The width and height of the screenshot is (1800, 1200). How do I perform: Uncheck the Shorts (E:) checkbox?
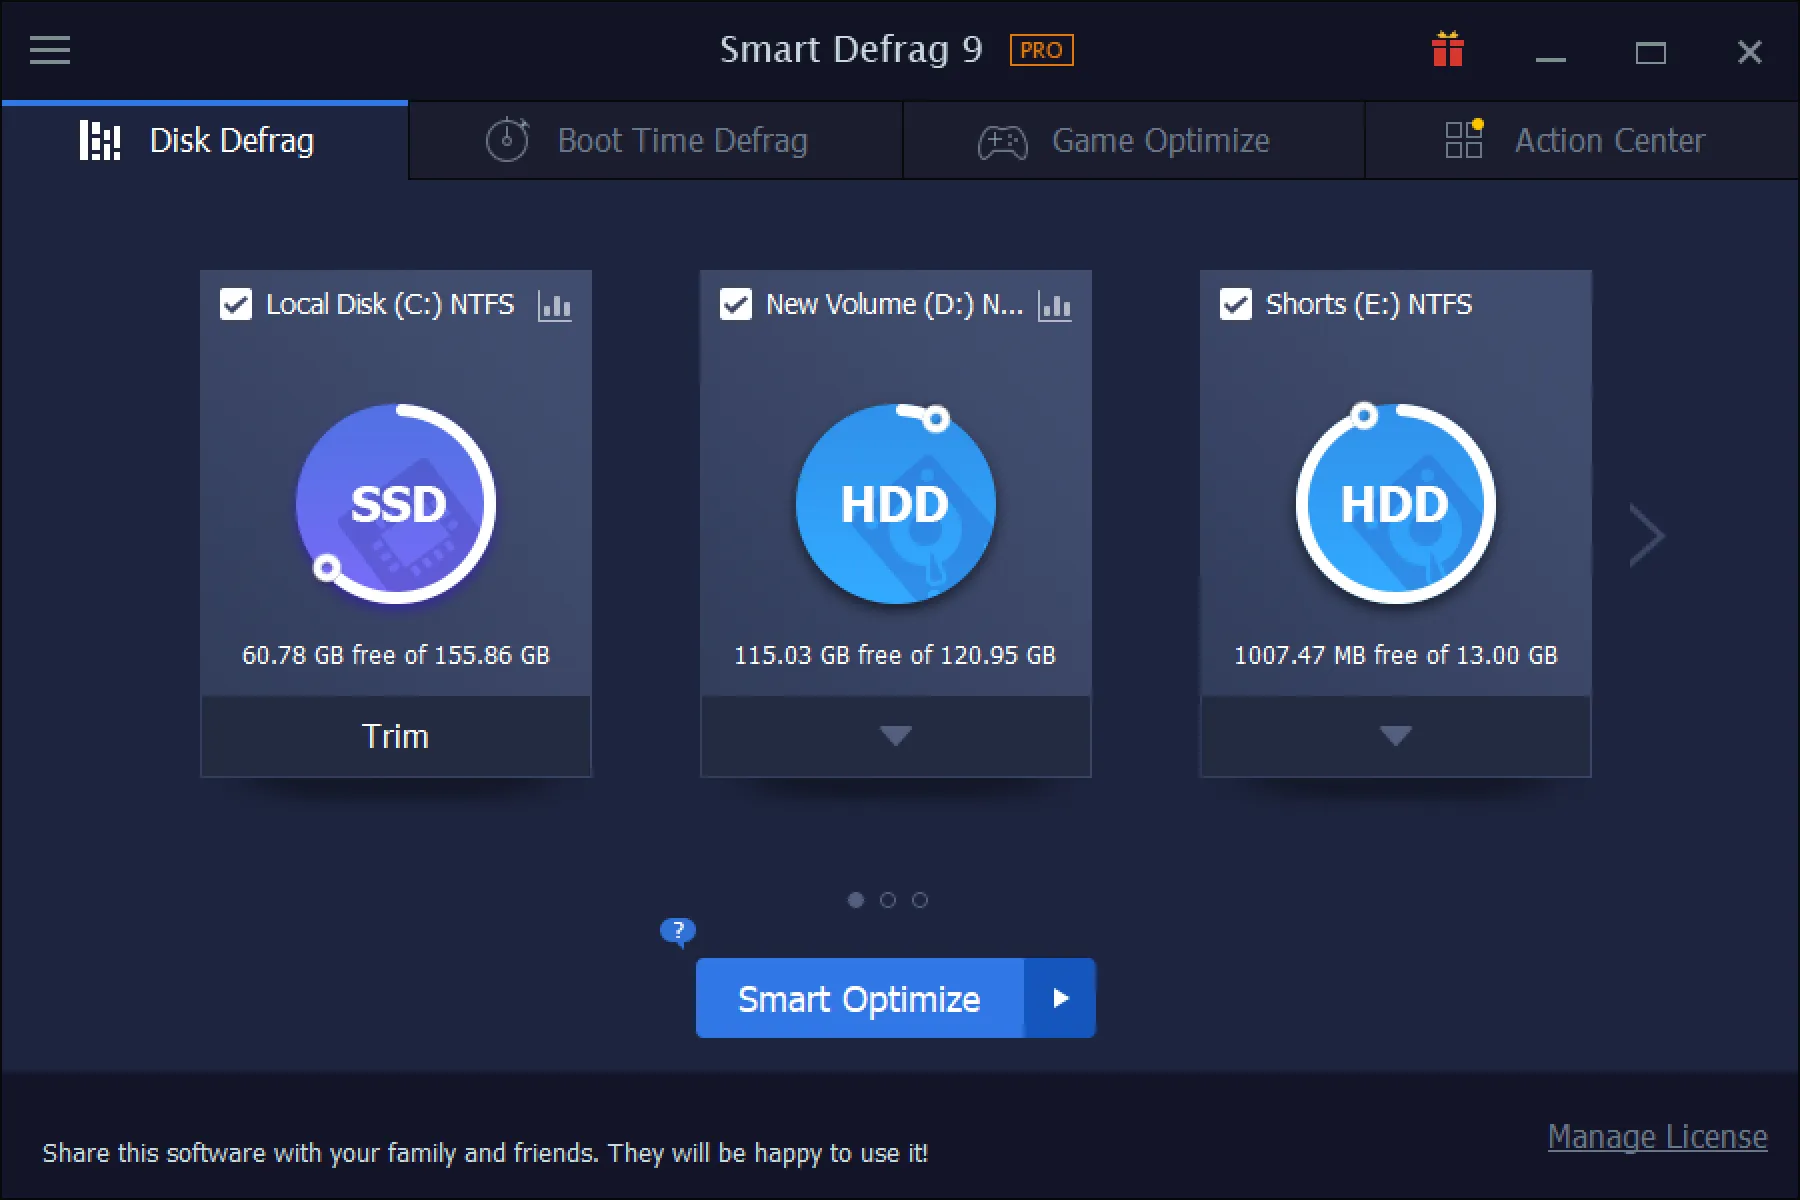1236,304
